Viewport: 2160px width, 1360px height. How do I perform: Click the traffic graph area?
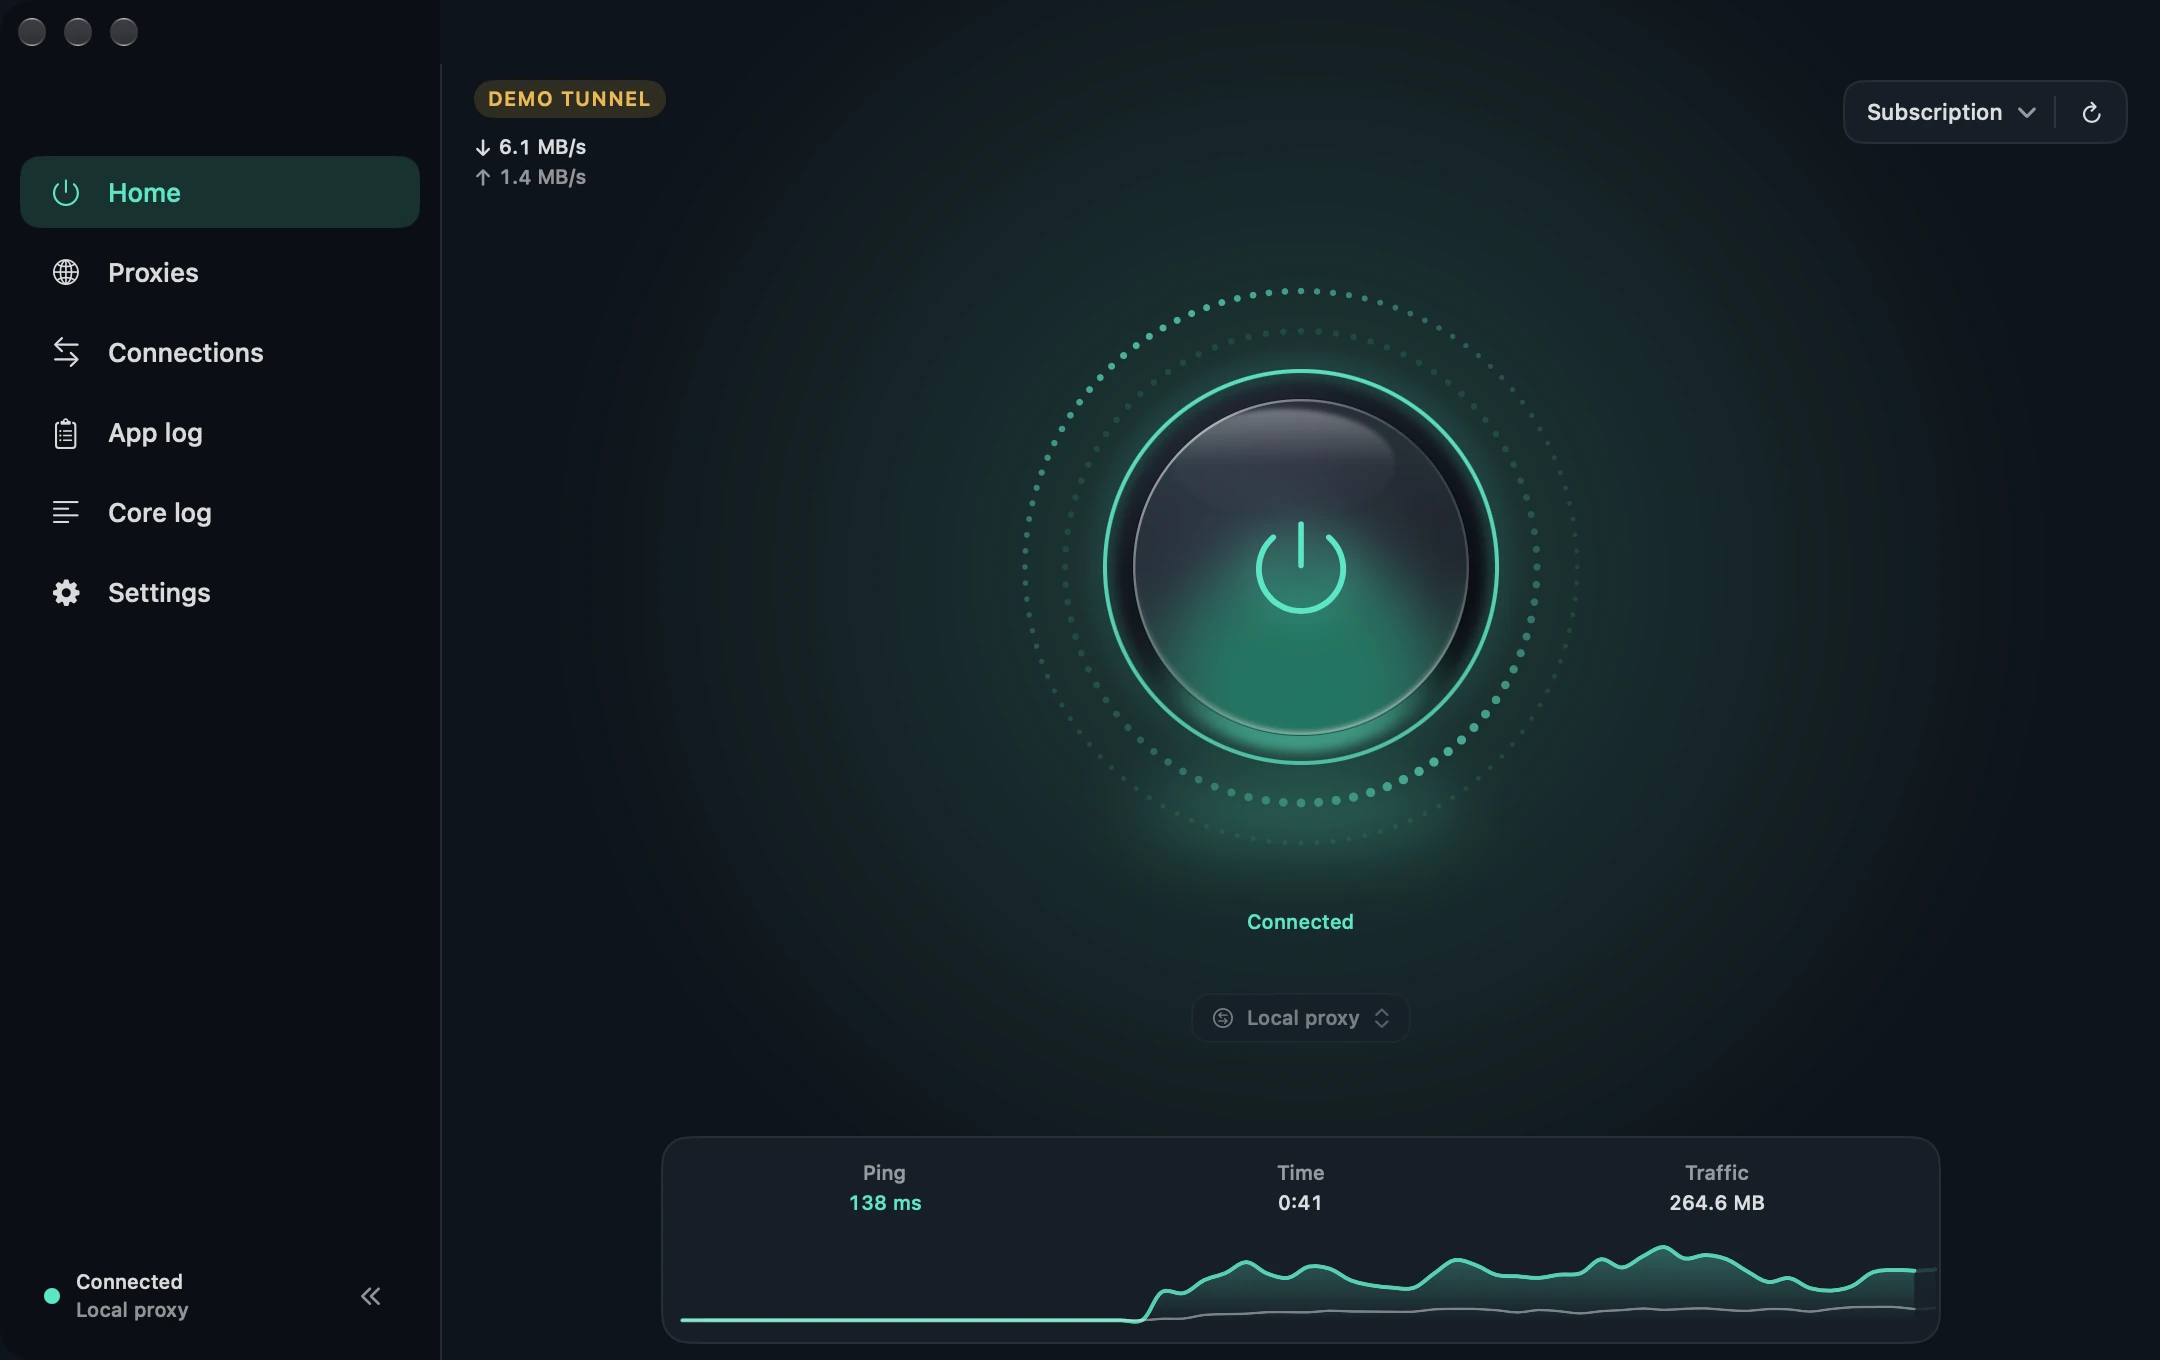pos(1308,1285)
